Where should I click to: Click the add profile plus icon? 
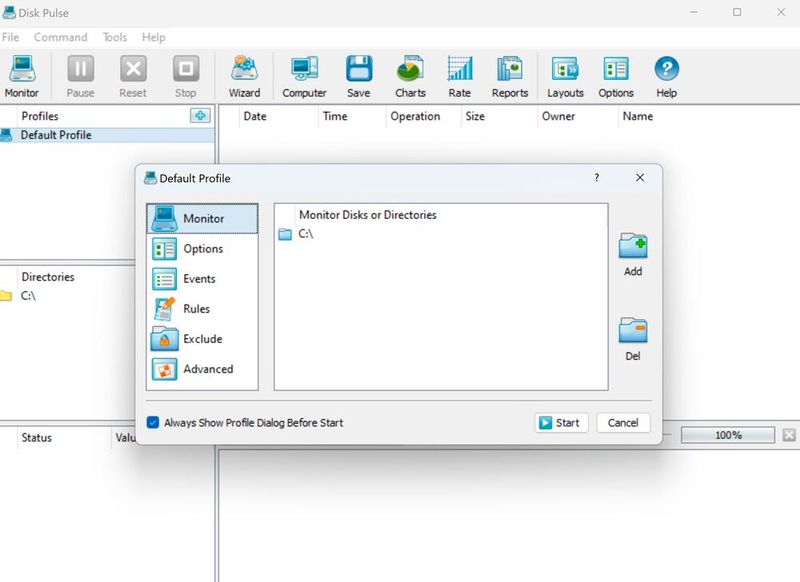[x=201, y=116]
